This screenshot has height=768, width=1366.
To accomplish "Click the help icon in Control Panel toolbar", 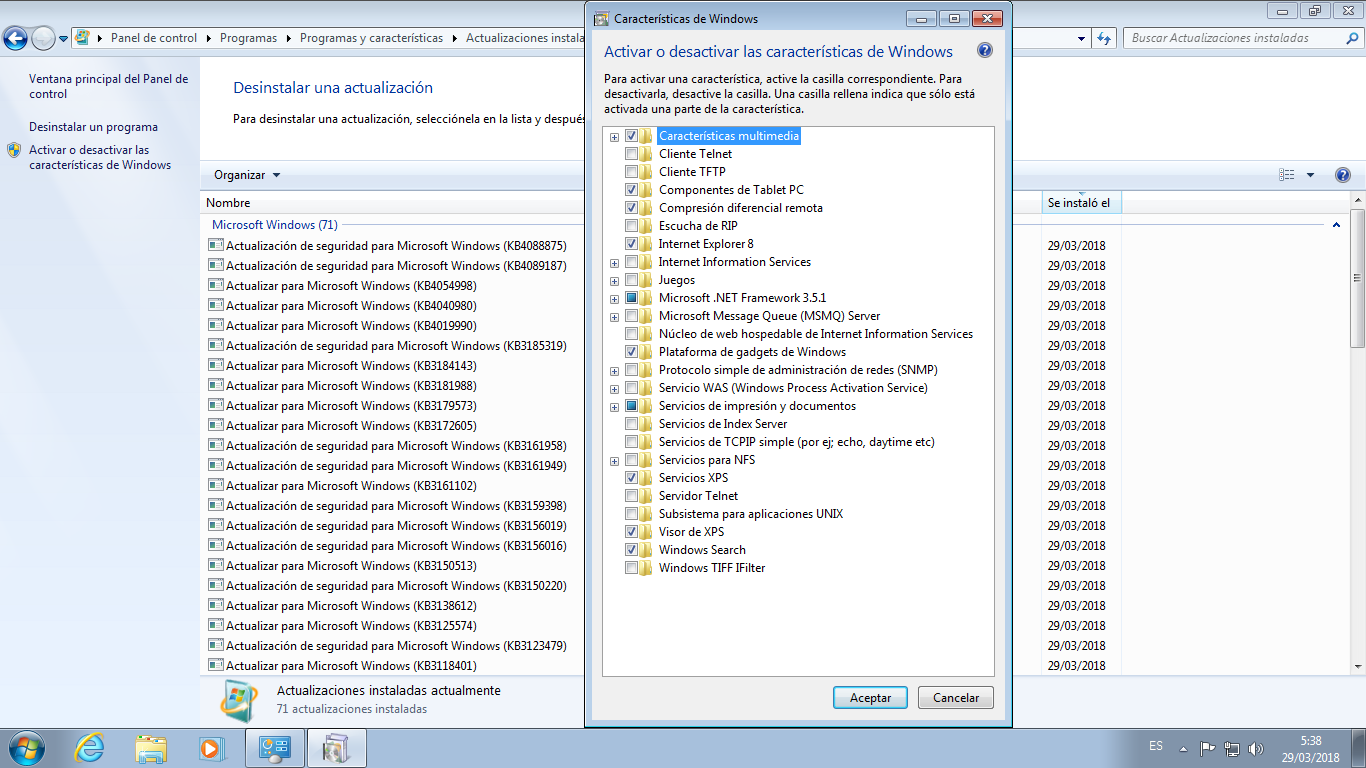I will click(x=1343, y=175).
